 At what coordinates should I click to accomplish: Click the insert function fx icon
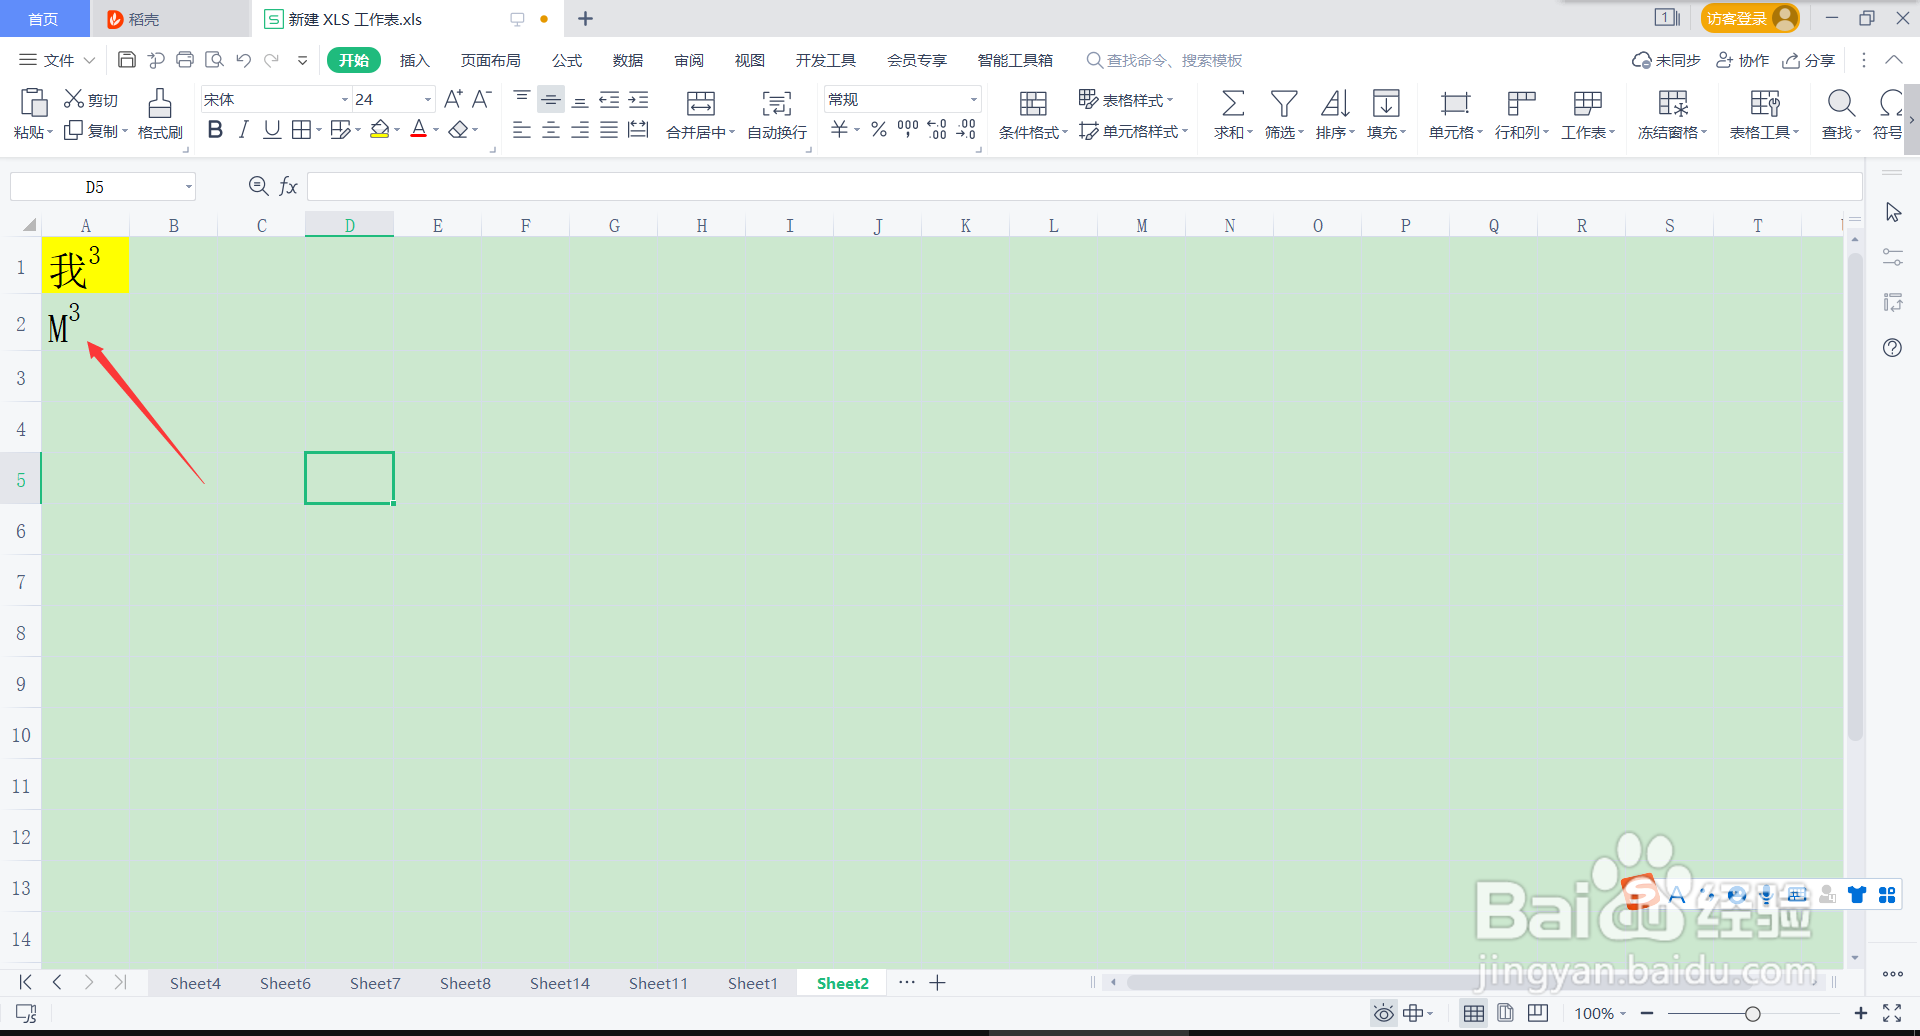288,186
